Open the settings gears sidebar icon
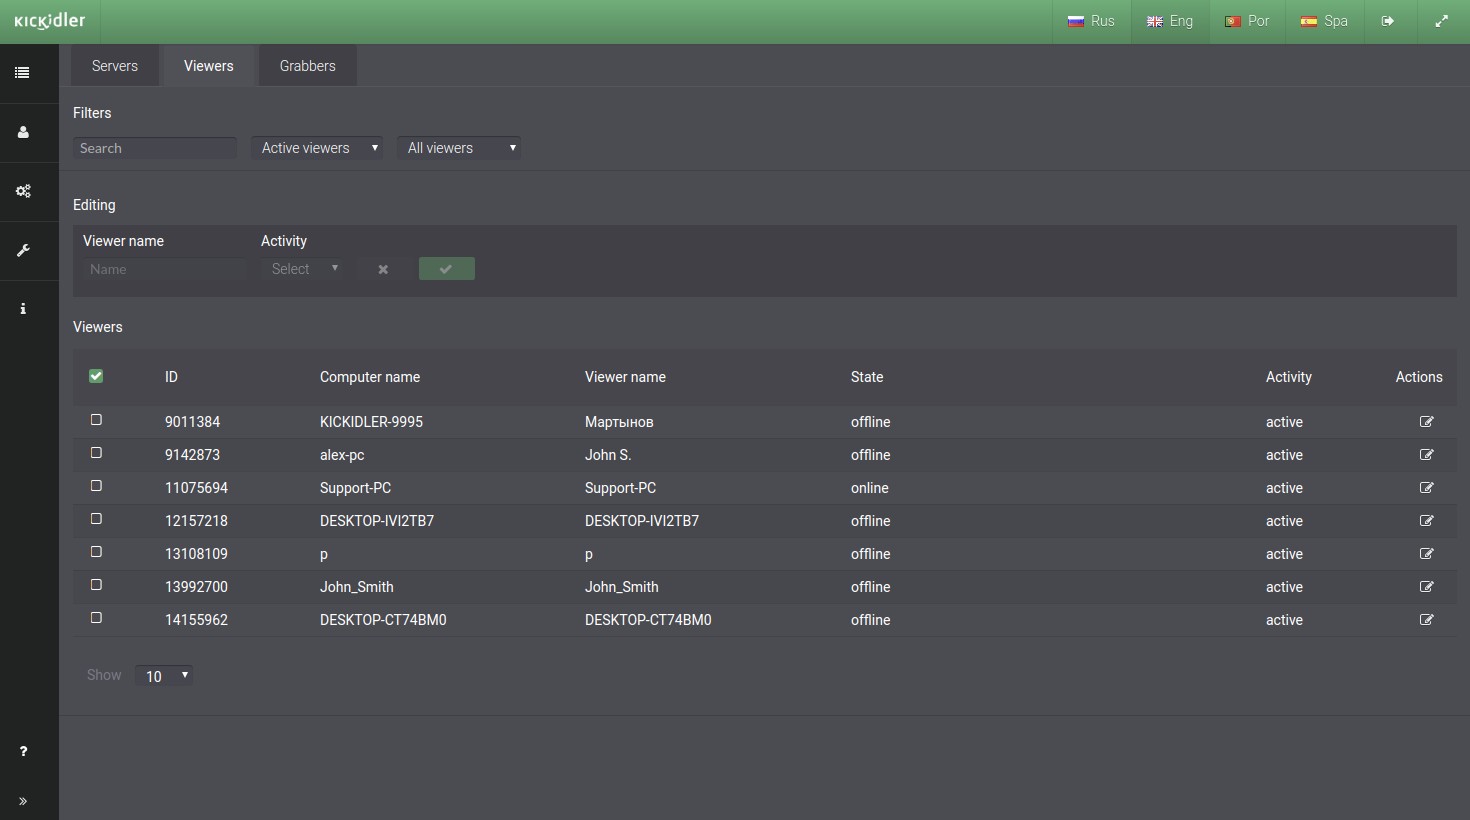 [x=23, y=191]
